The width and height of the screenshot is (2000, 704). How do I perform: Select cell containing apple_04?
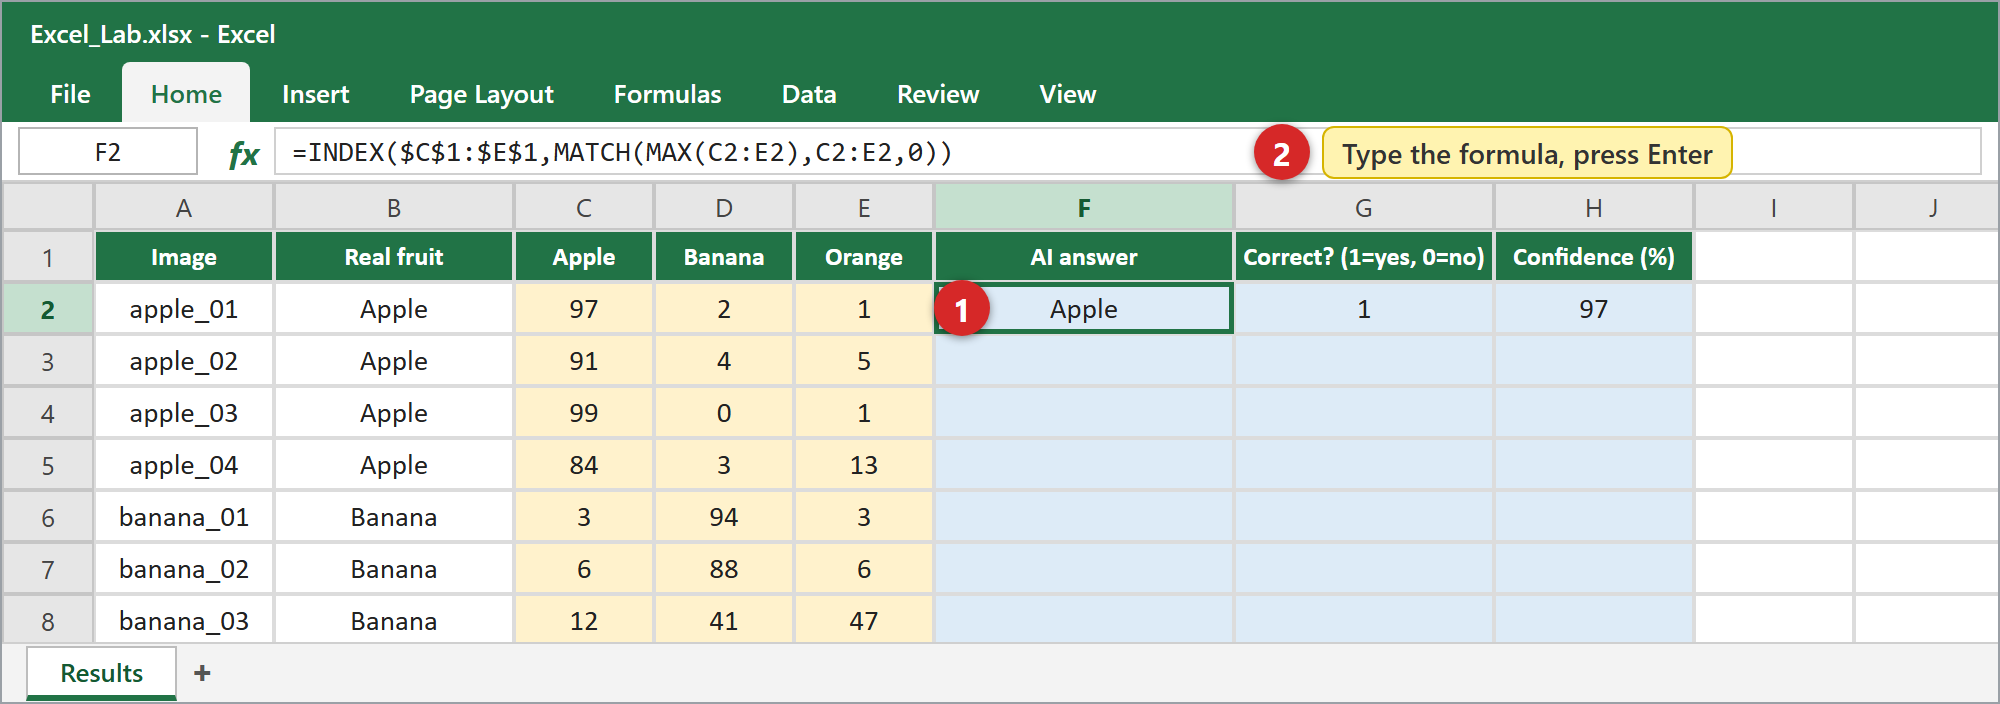pos(184,465)
